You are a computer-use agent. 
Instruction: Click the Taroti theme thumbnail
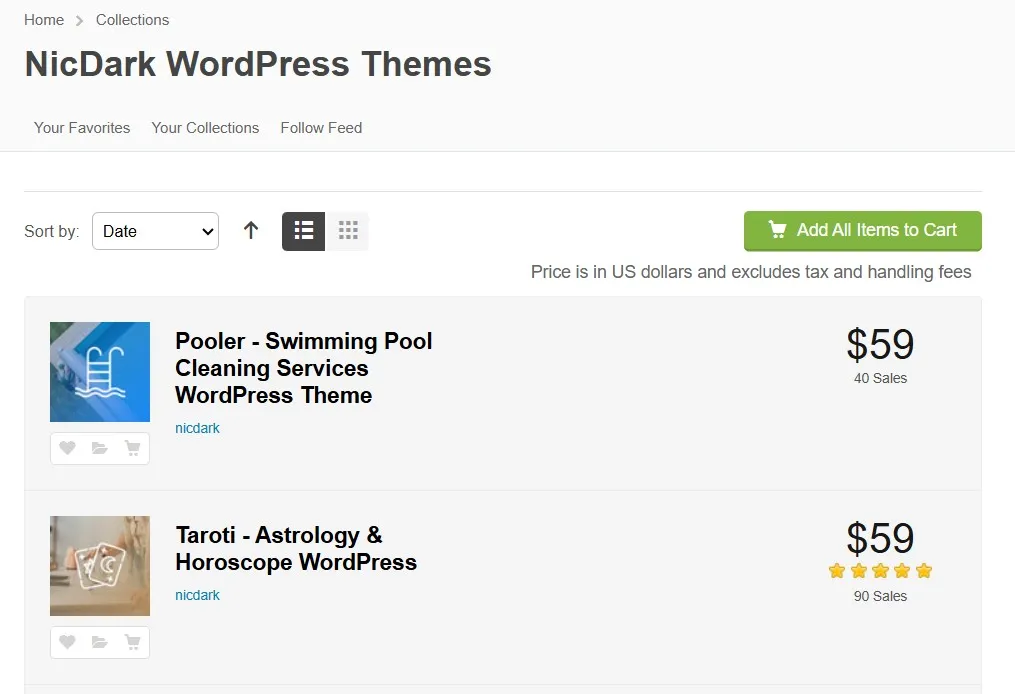100,566
